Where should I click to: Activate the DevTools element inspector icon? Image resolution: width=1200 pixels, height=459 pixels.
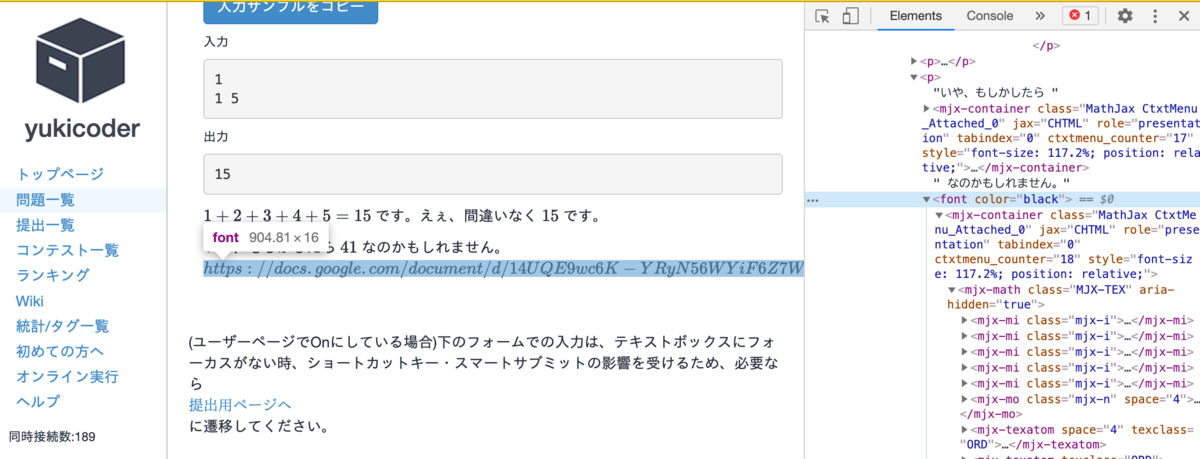click(x=823, y=16)
